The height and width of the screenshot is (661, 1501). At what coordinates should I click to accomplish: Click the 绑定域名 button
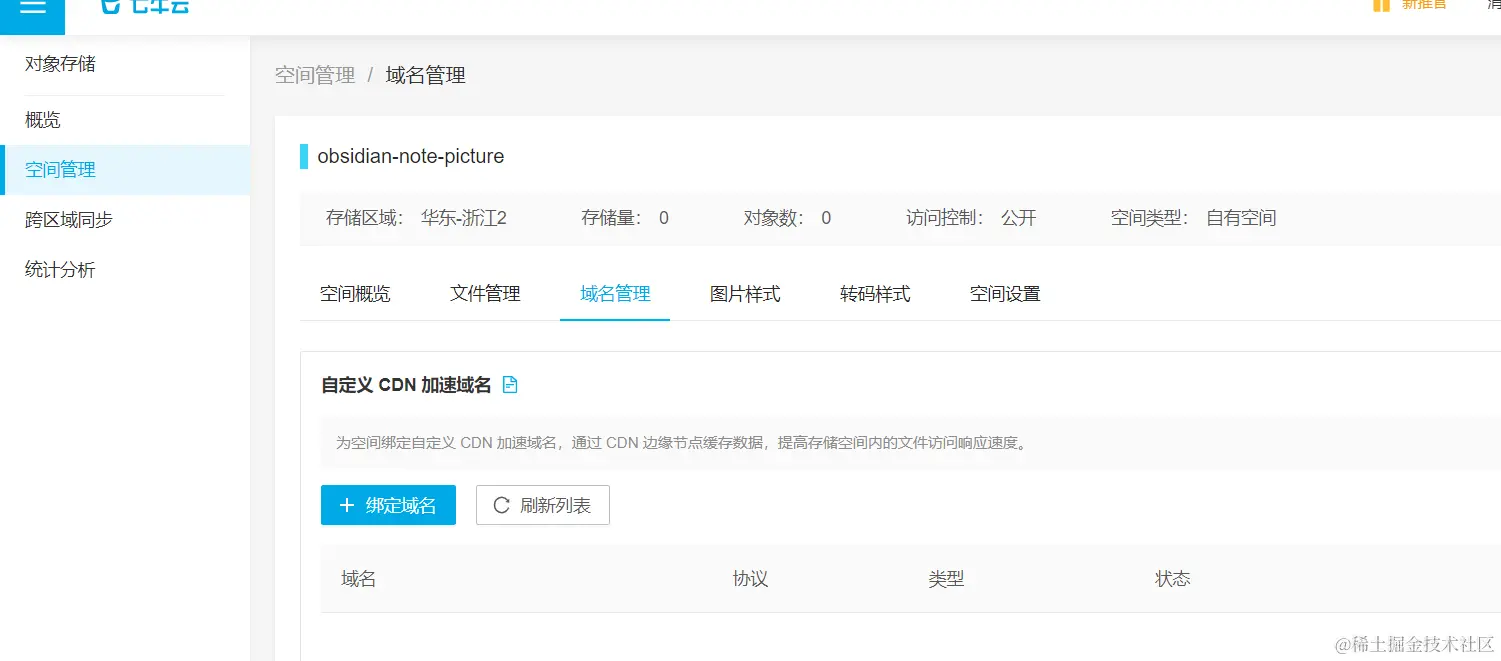tap(388, 505)
